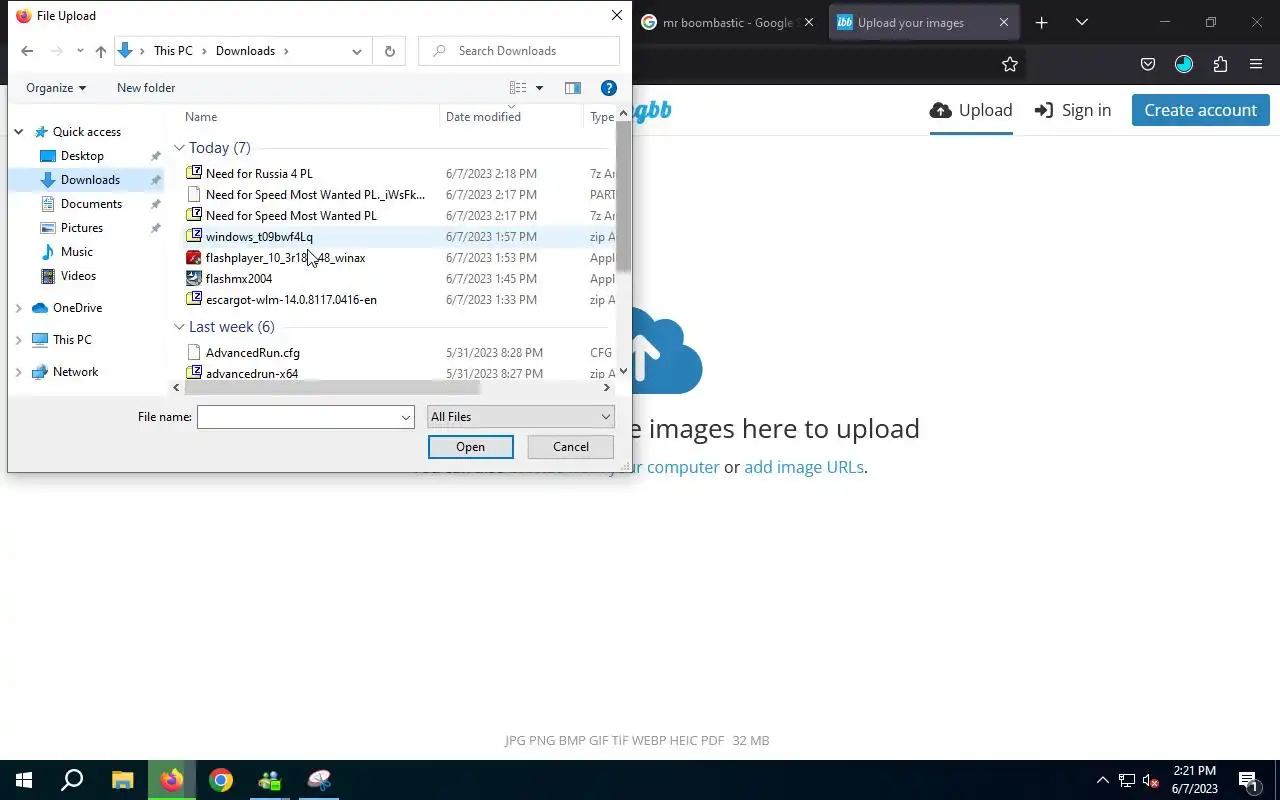1280x800 pixels.
Task: Go up one folder level arrow
Action: (100, 51)
